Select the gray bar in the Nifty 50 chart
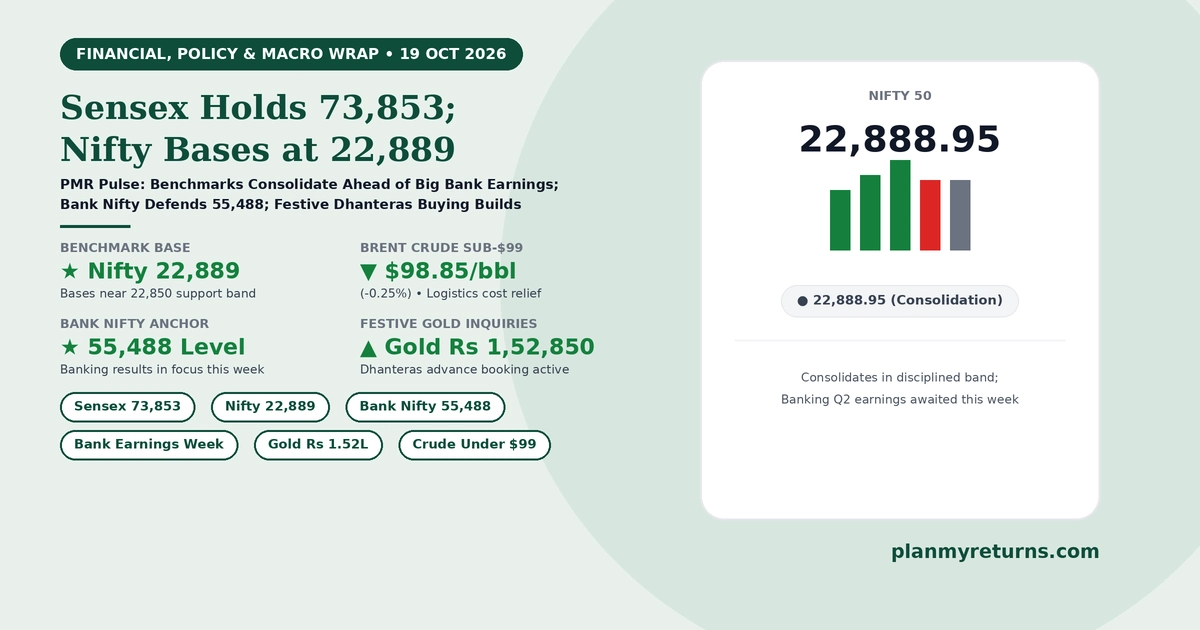This screenshot has width=1200, height=630. click(x=960, y=215)
